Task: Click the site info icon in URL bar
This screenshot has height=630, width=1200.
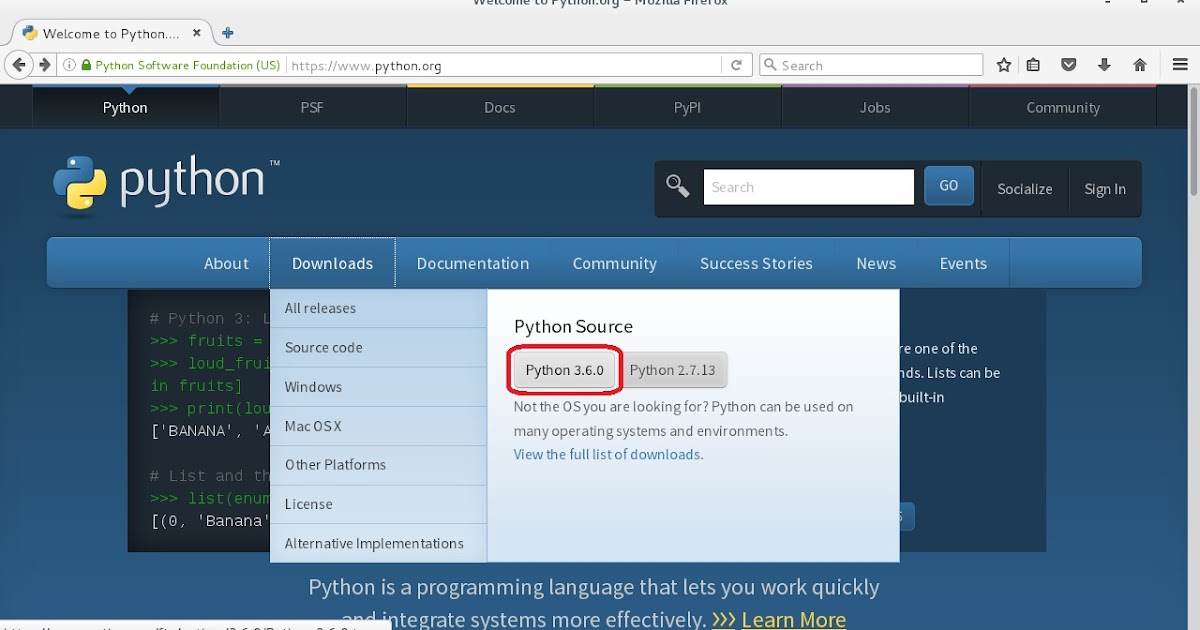Action: 70,65
